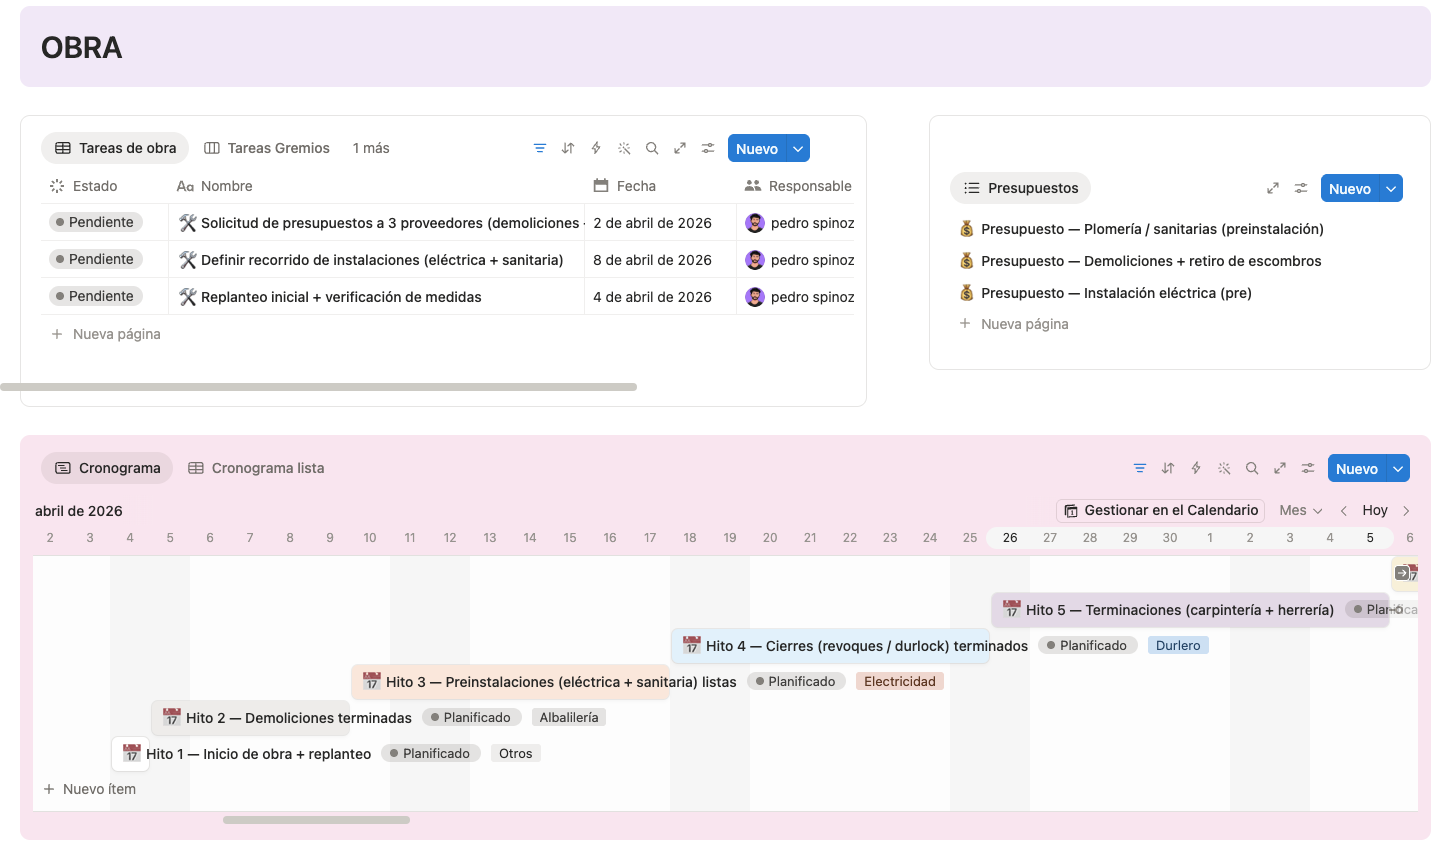Viewport: 1452px width, 845px height.
Task: Switch to the Cronograma lista tab
Action: click(x=256, y=468)
